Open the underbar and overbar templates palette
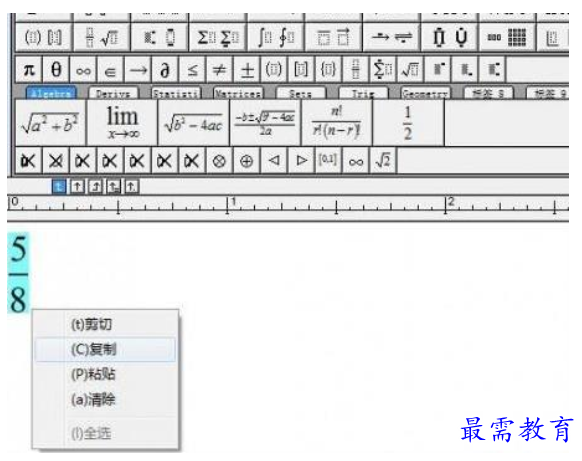Viewport: 582px width, 461px height. click(334, 37)
